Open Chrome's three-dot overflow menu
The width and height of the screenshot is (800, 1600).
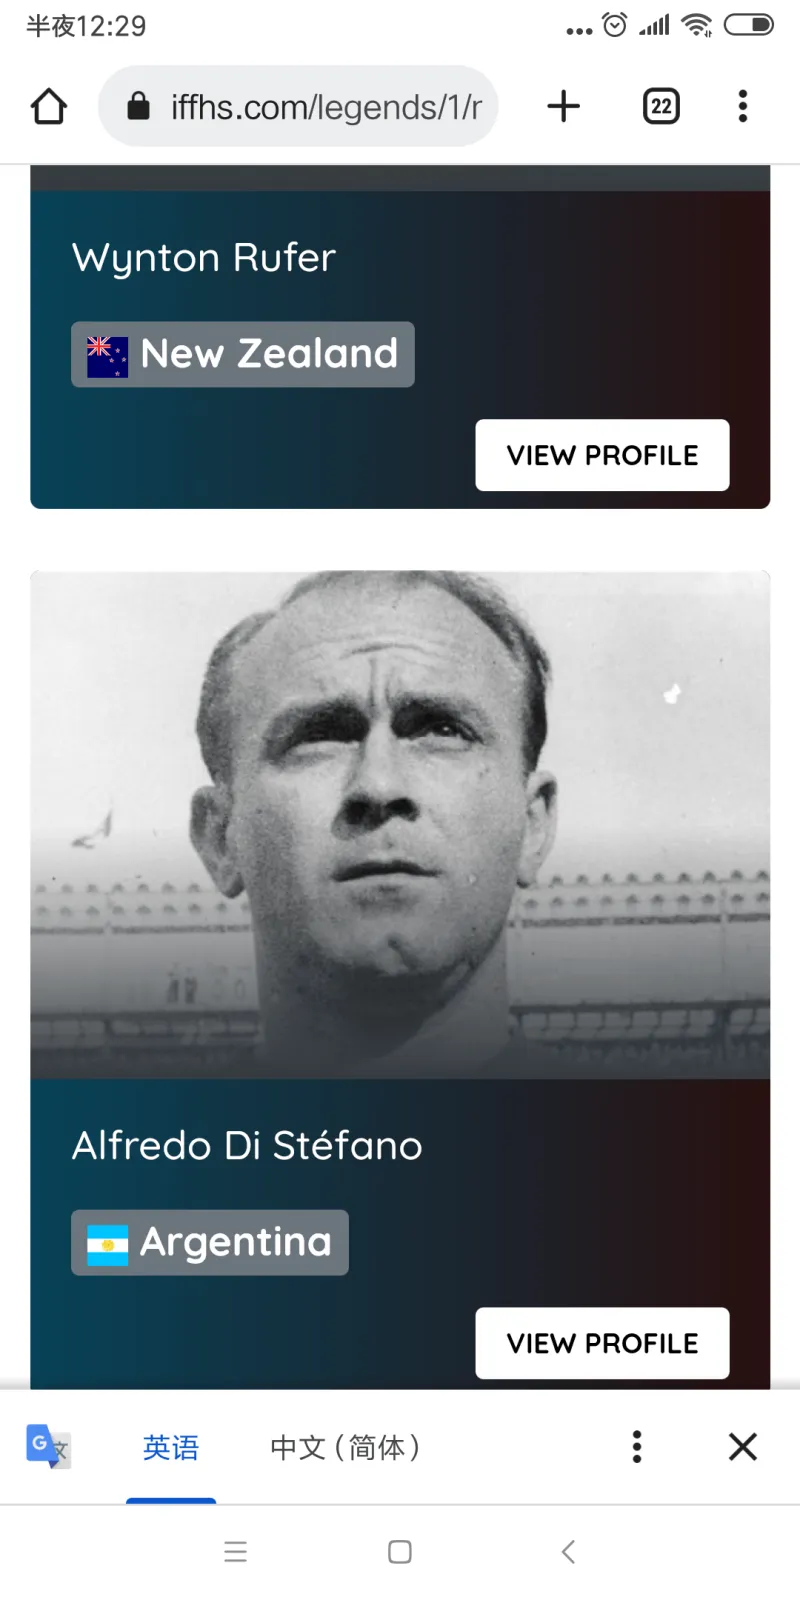[742, 106]
